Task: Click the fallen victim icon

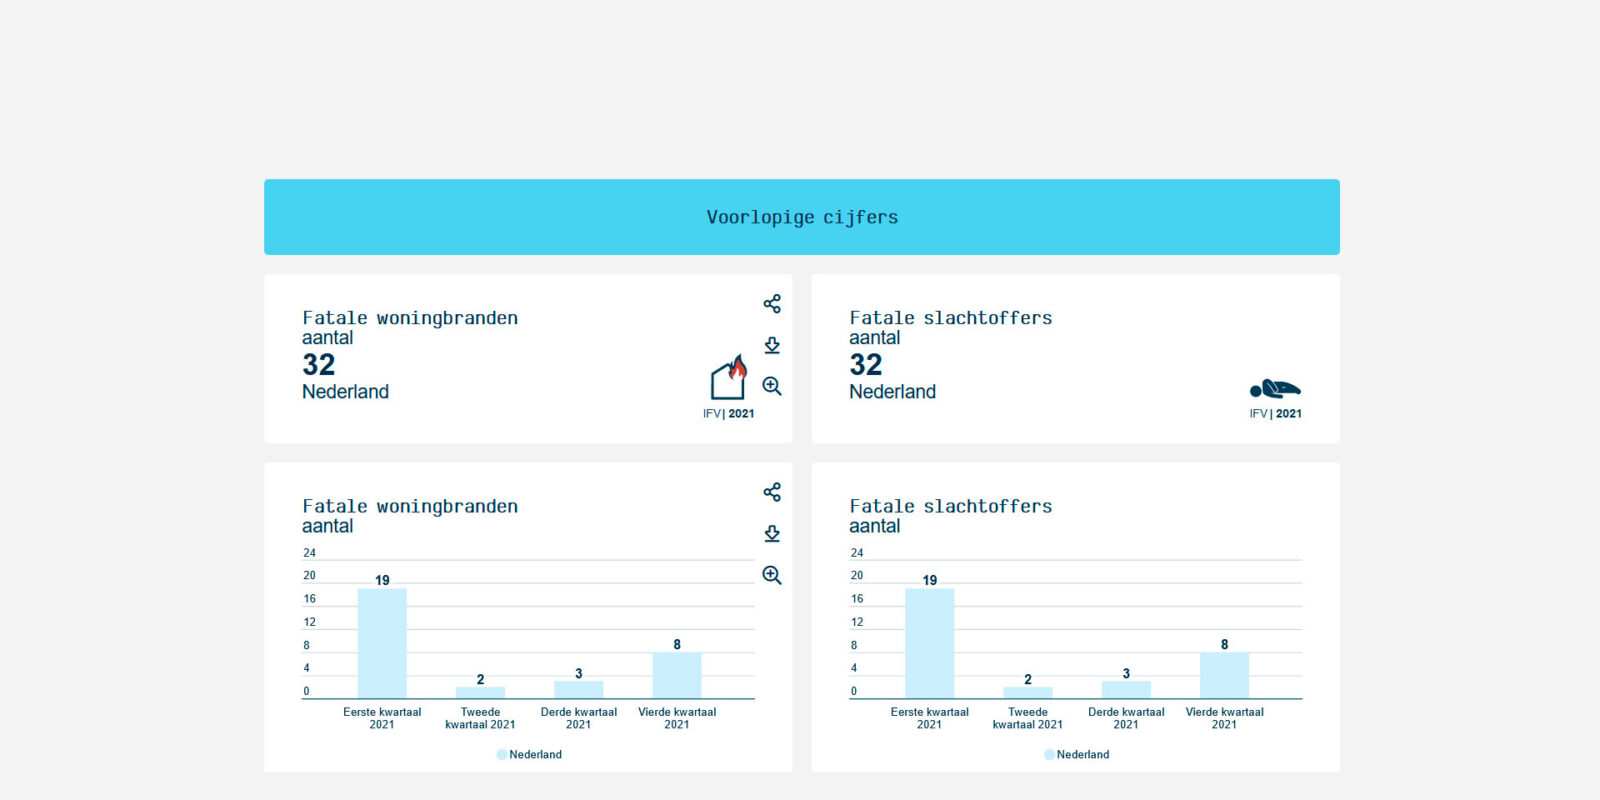Action: (1275, 389)
